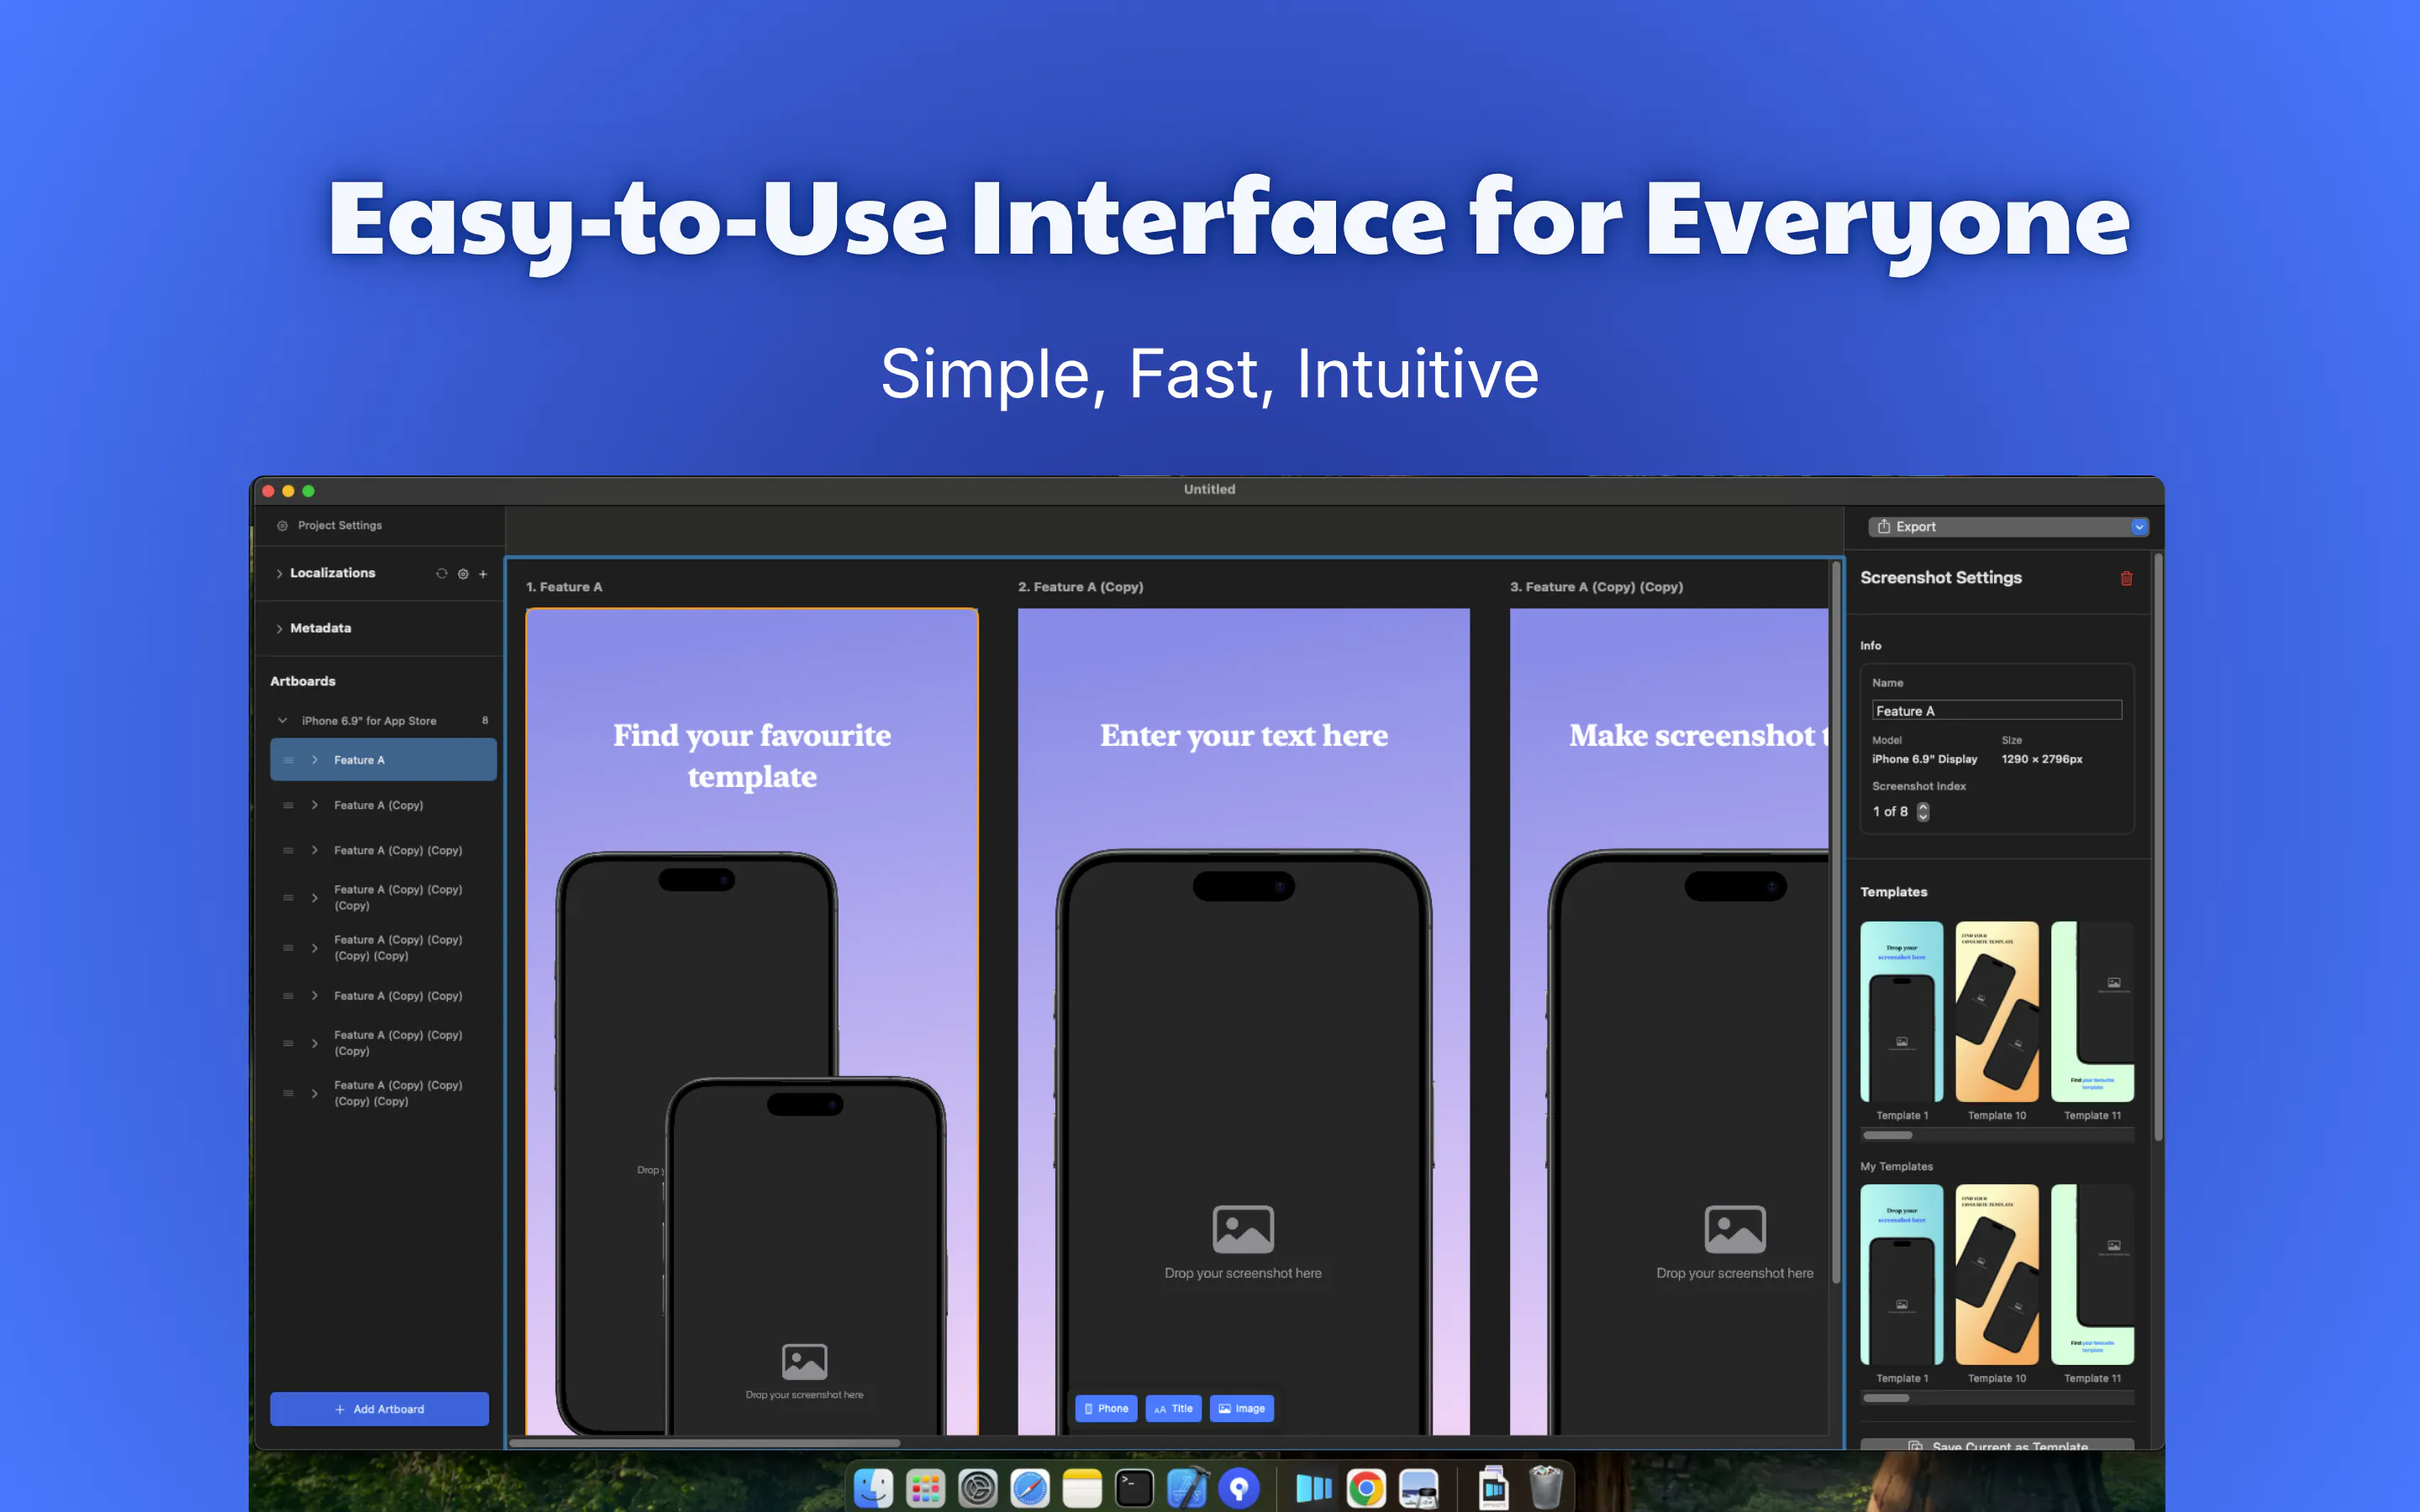Click the Localizations refresh icon
2420x1512 pixels.
tap(441, 573)
